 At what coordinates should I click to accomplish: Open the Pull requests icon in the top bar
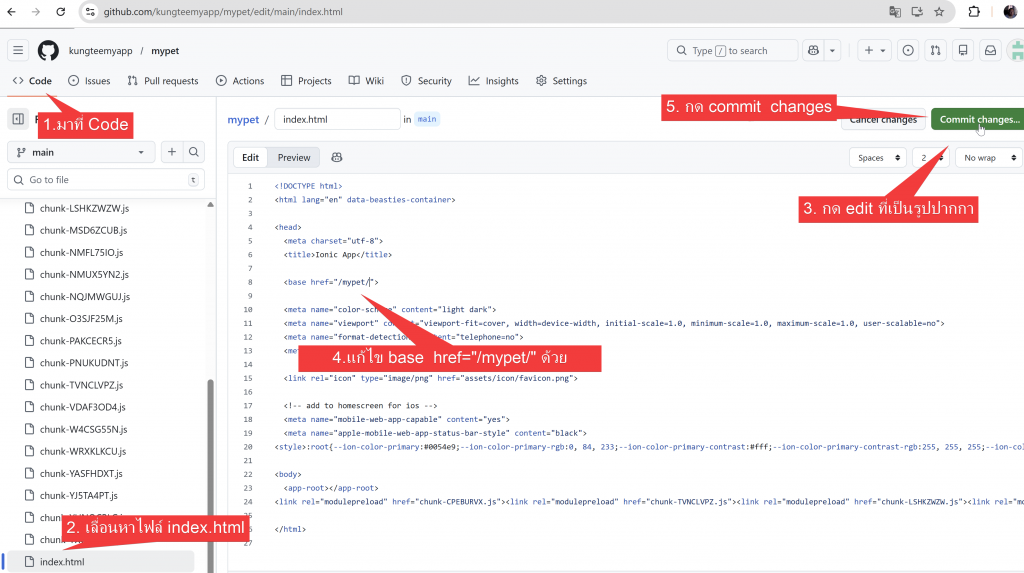pyautogui.click(x=935, y=50)
